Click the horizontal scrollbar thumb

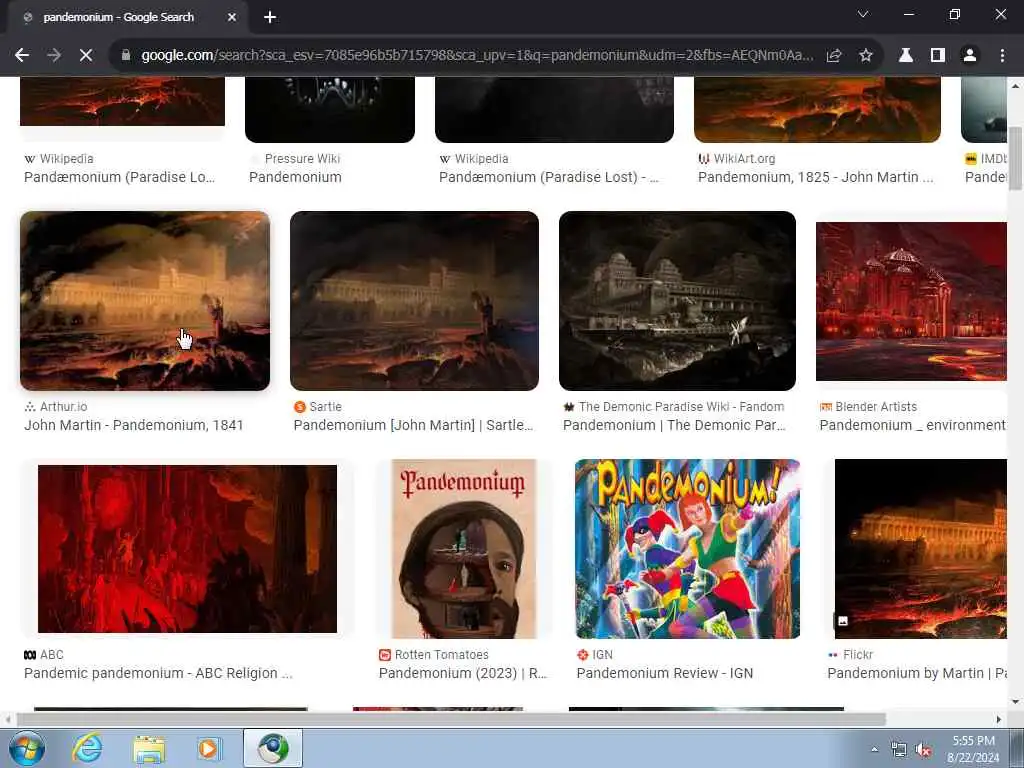(451, 719)
